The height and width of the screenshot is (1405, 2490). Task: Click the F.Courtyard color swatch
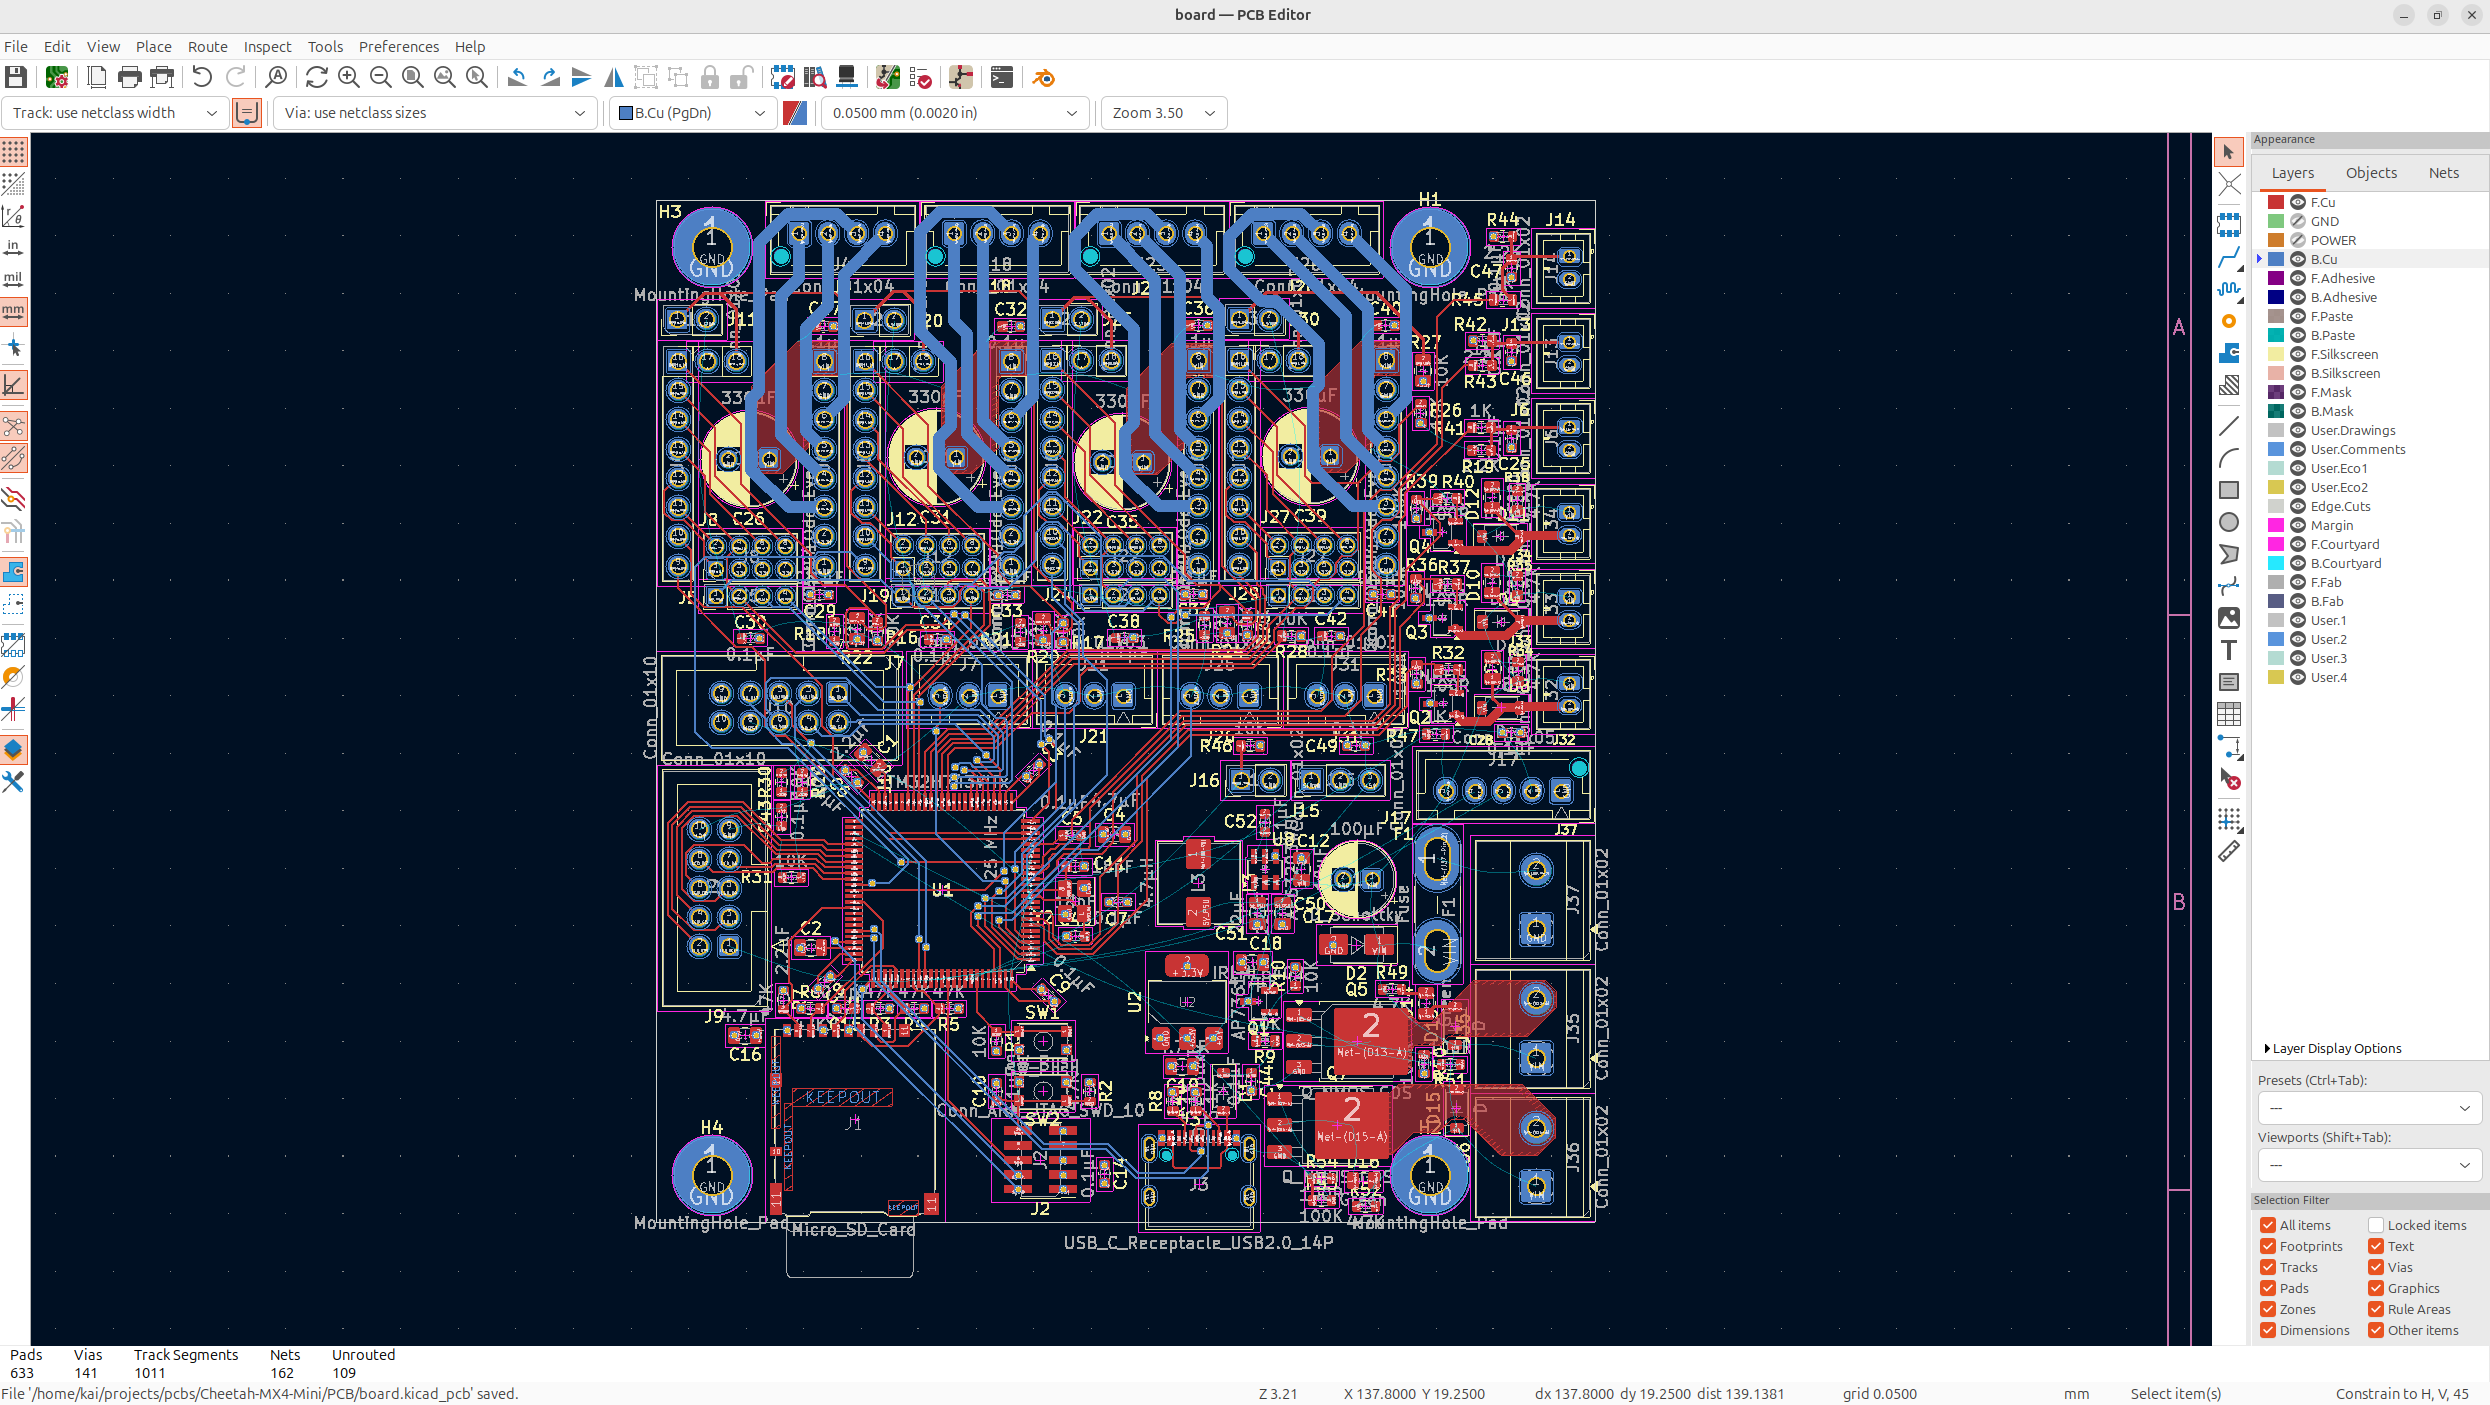click(2276, 544)
